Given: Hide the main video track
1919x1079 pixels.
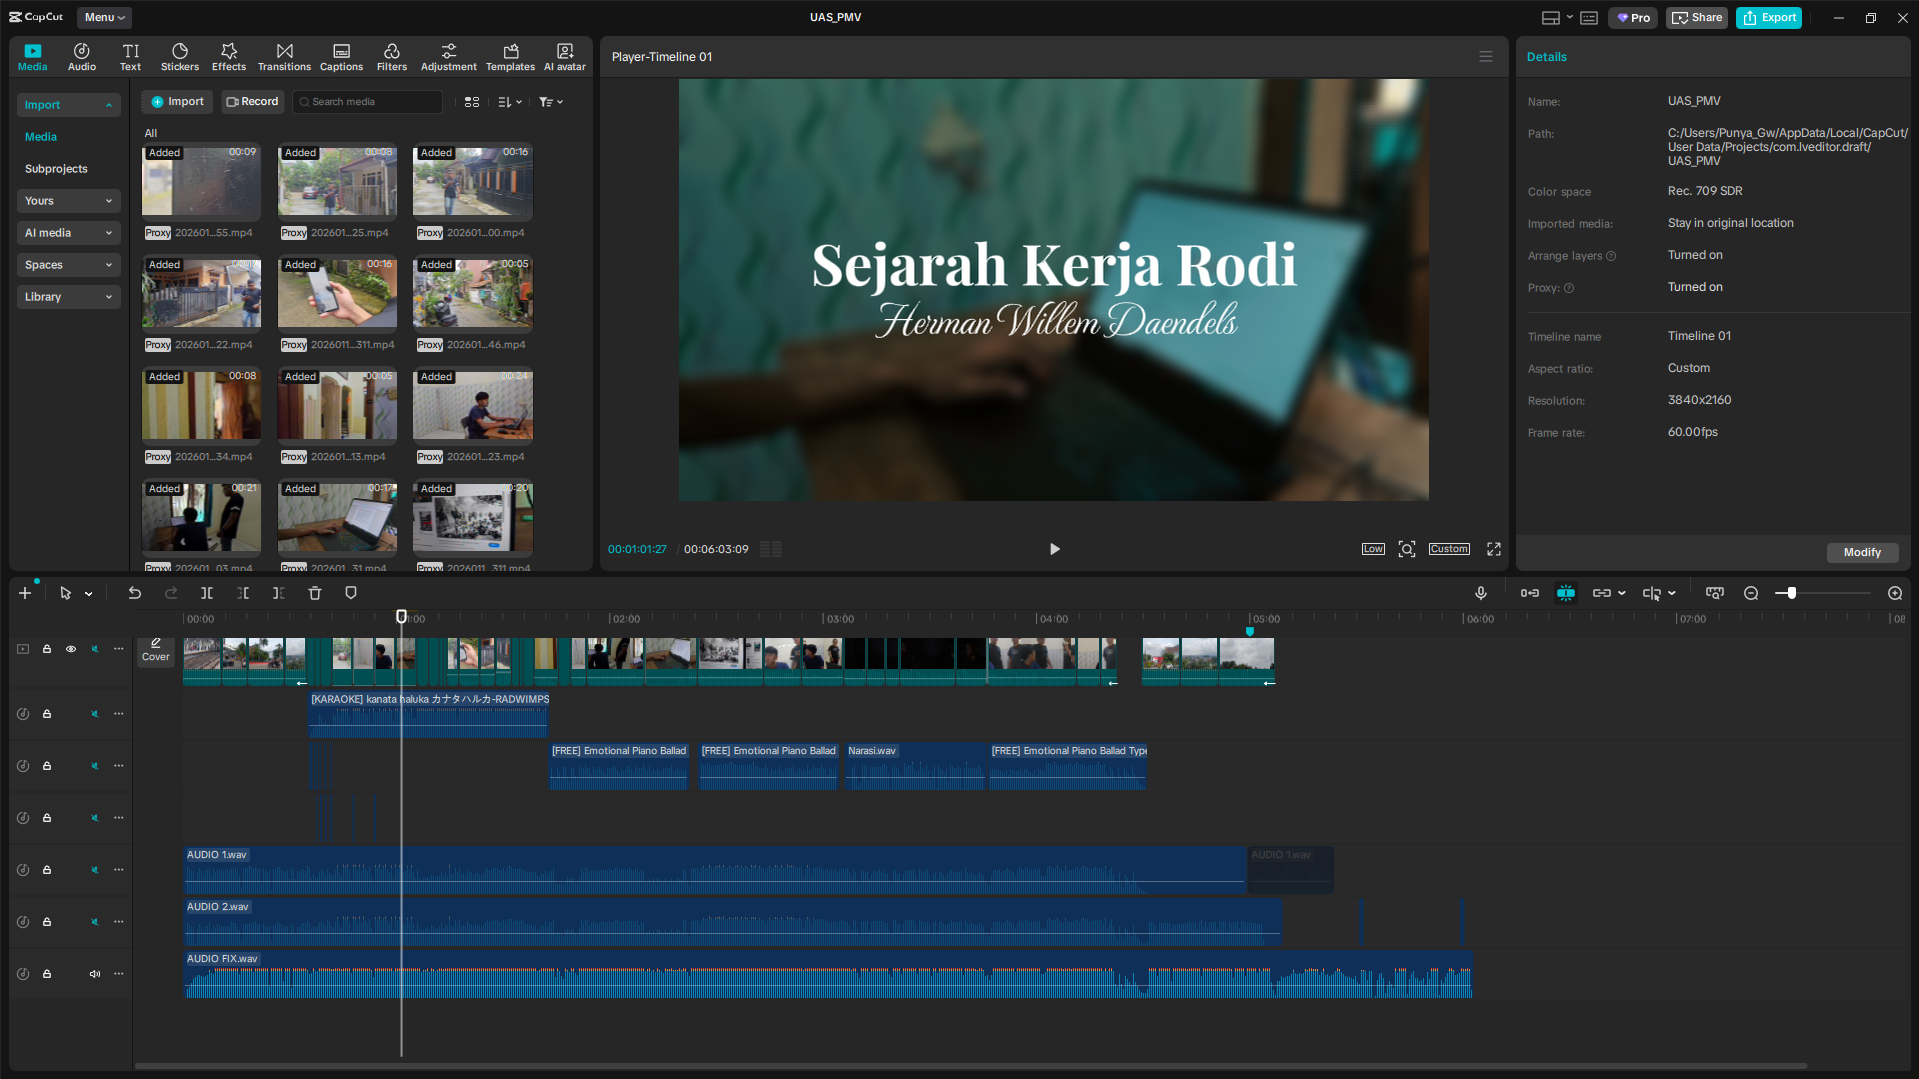Looking at the screenshot, I should [x=71, y=649].
